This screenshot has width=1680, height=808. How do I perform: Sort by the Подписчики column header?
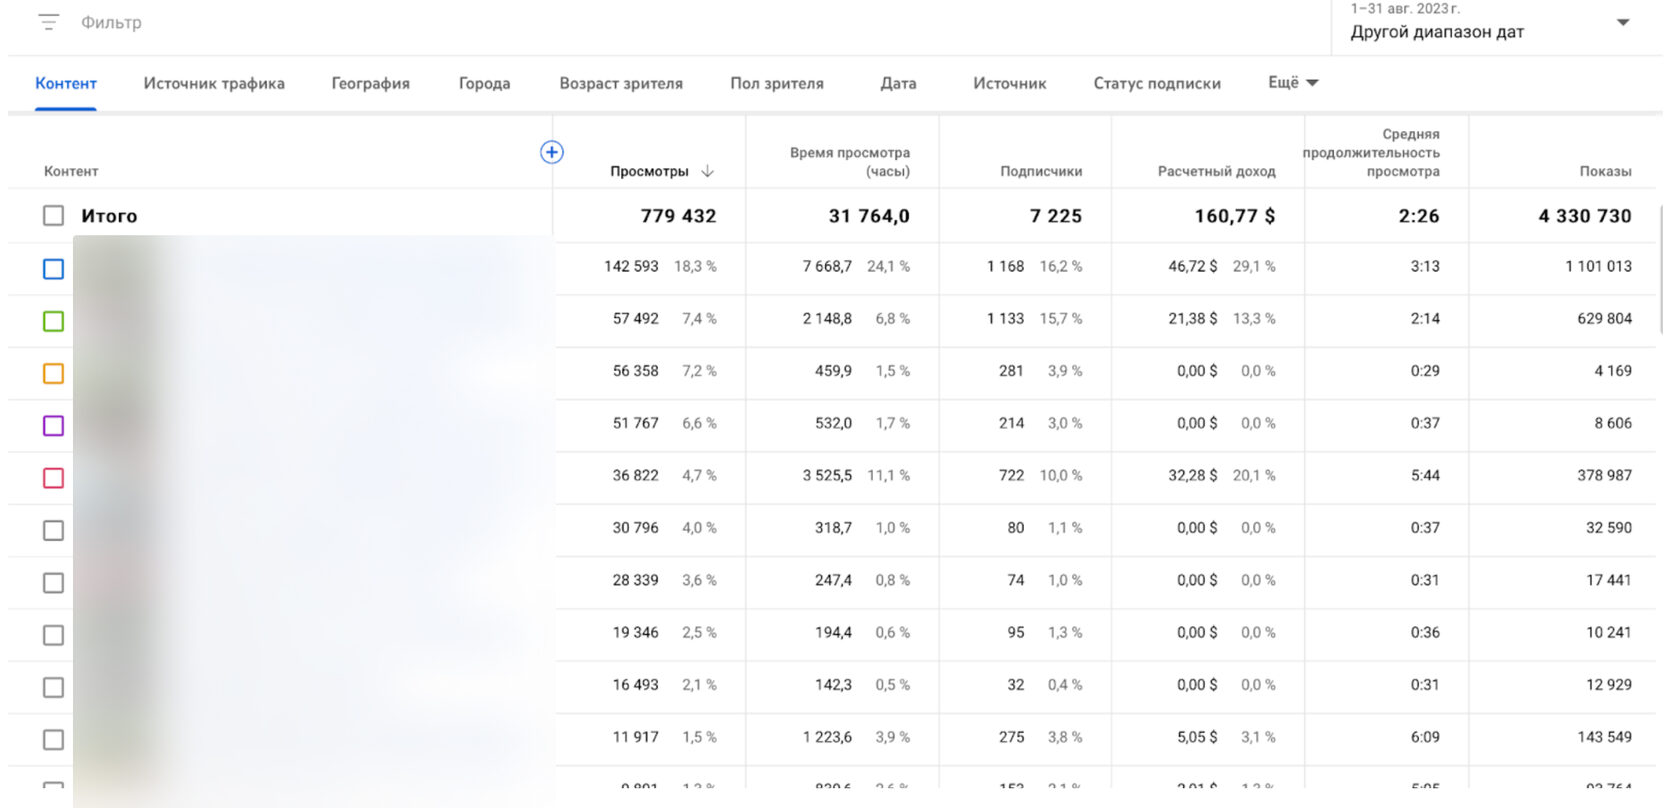[x=1041, y=171]
